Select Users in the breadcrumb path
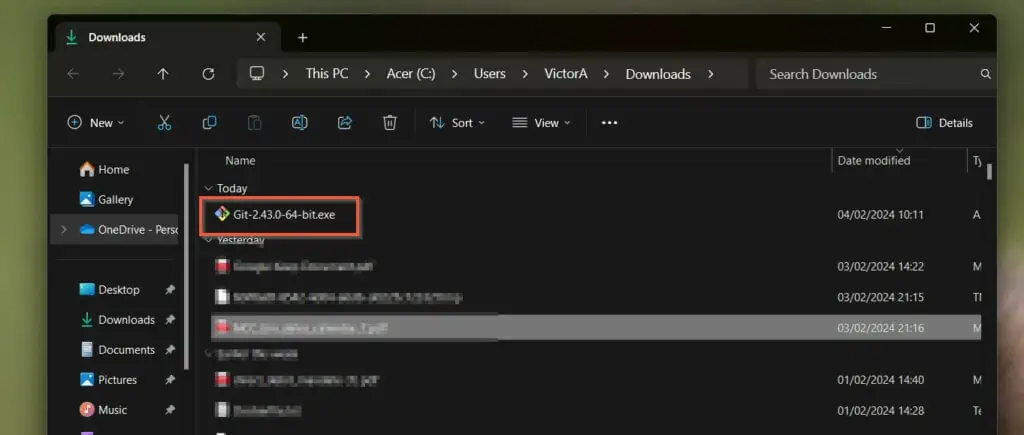This screenshot has width=1024, height=435. [x=490, y=74]
